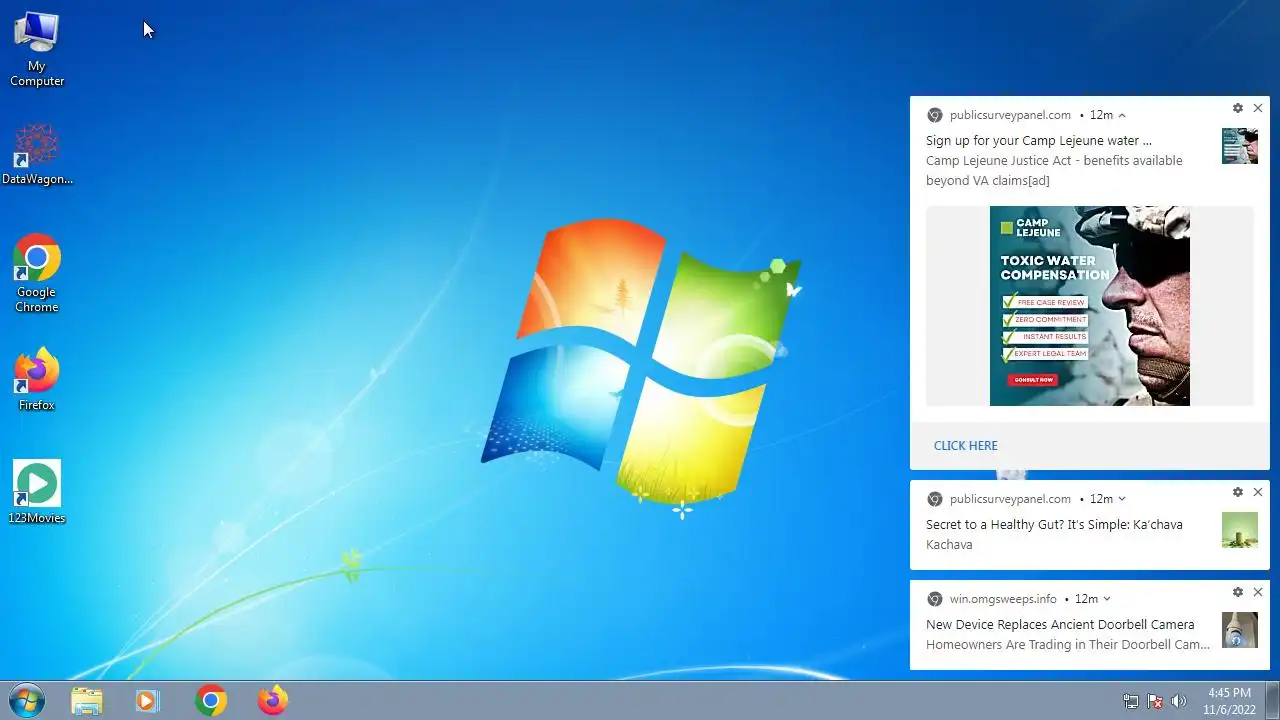The width and height of the screenshot is (1280, 720).
Task: Click Chrome icon beside win.omgsweeps.info source
Action: click(935, 599)
